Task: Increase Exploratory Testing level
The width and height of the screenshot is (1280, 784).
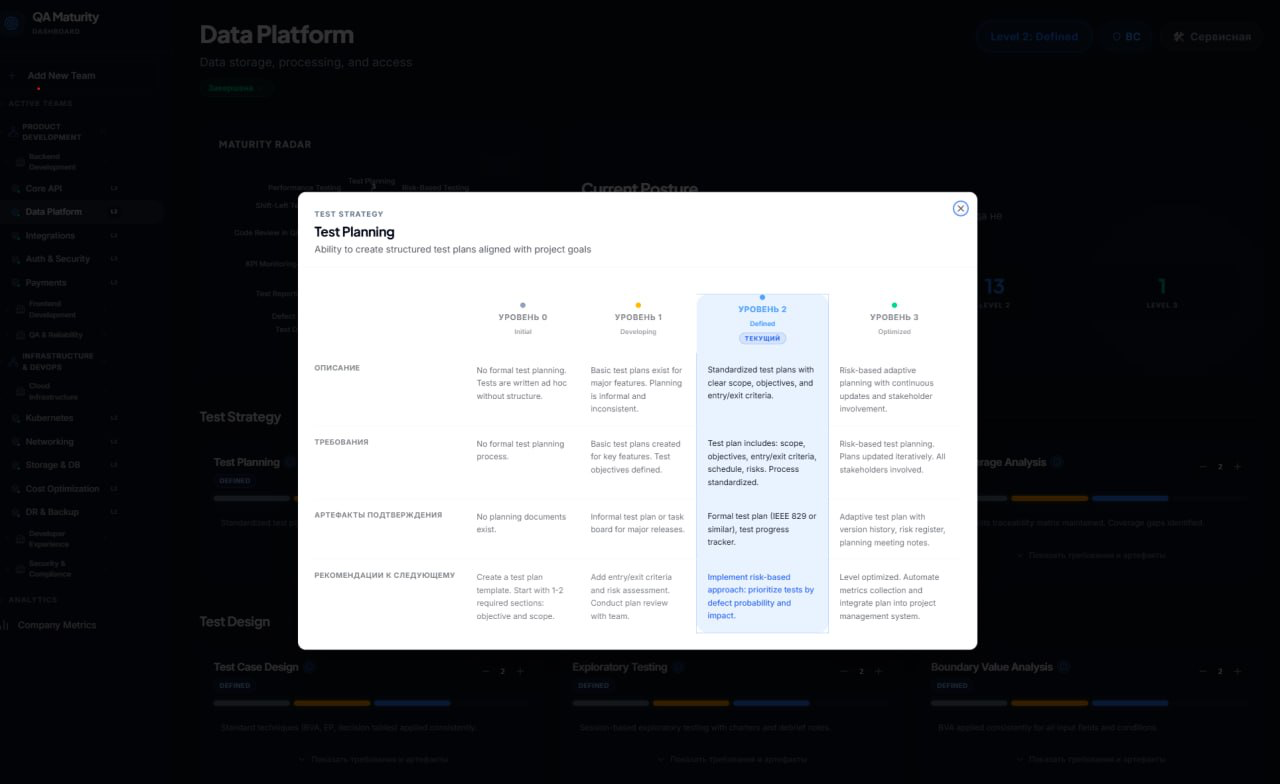Action: [879, 671]
